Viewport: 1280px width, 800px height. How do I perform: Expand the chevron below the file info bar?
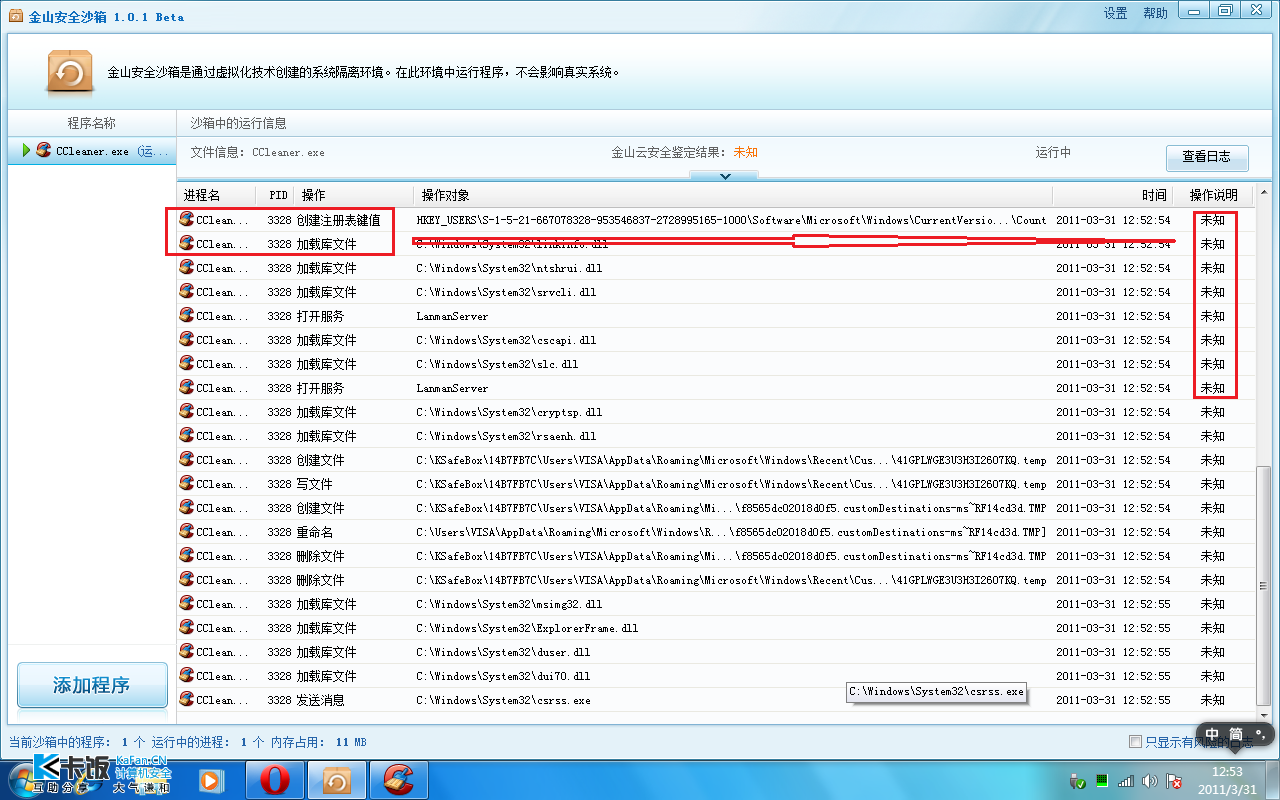pyautogui.click(x=724, y=176)
